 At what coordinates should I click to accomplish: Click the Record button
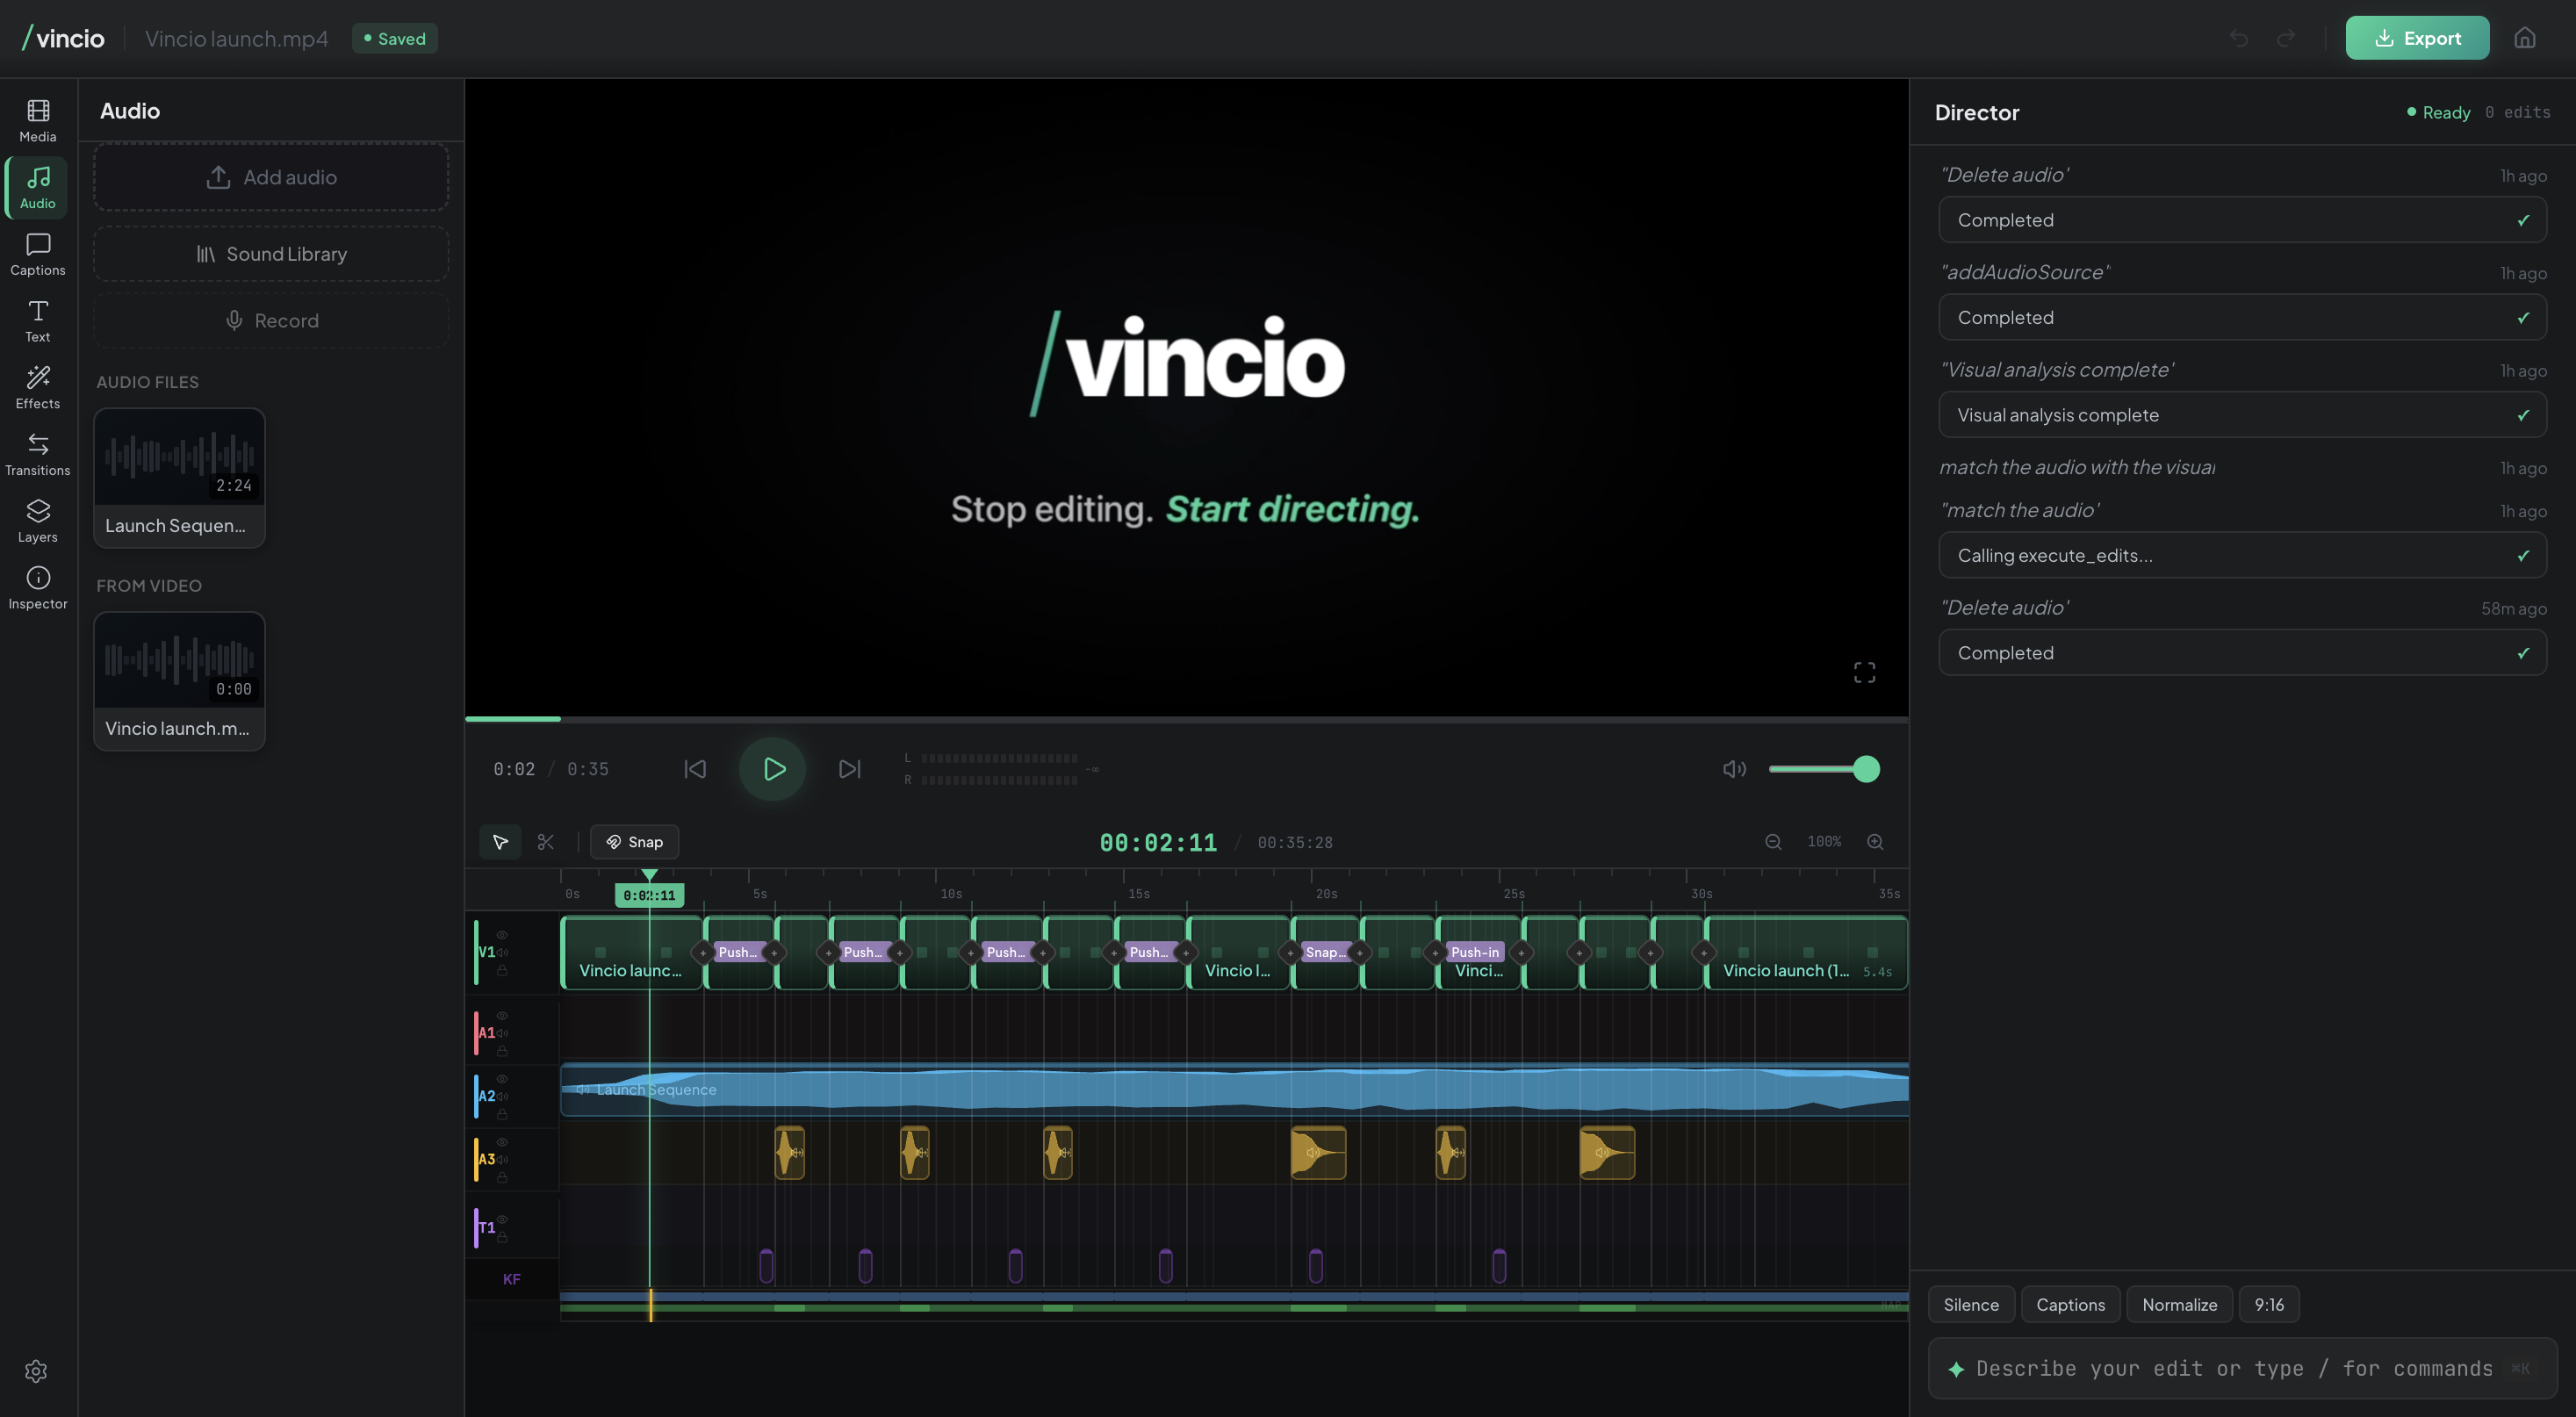coord(271,321)
